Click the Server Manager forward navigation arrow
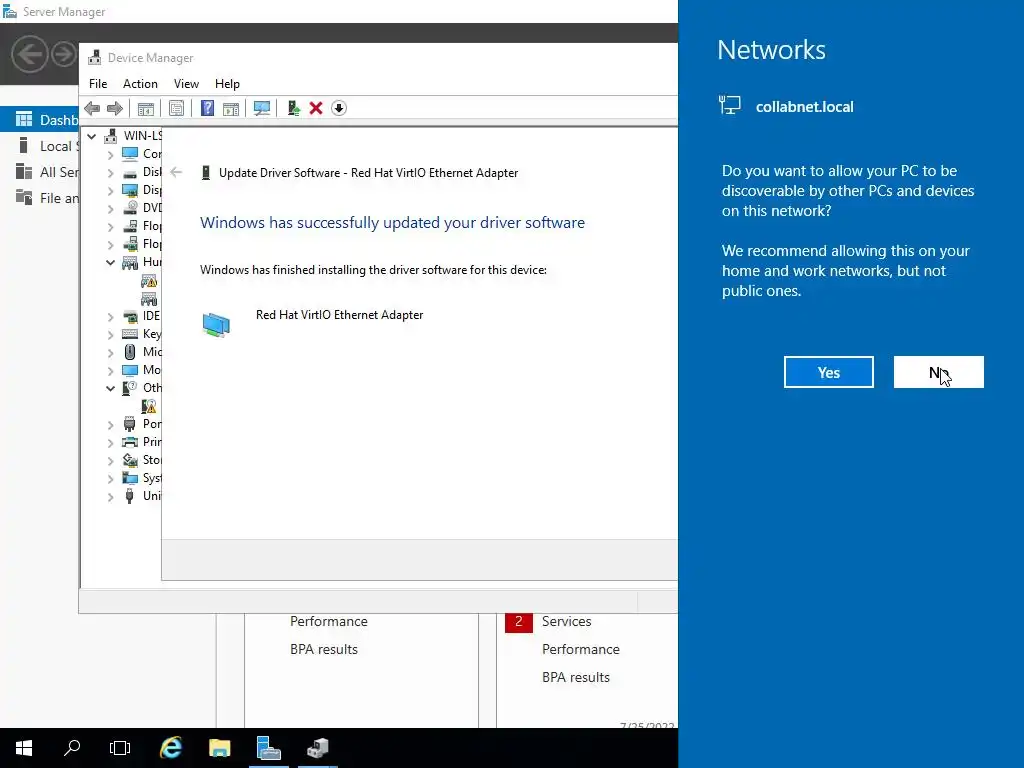 [64, 54]
